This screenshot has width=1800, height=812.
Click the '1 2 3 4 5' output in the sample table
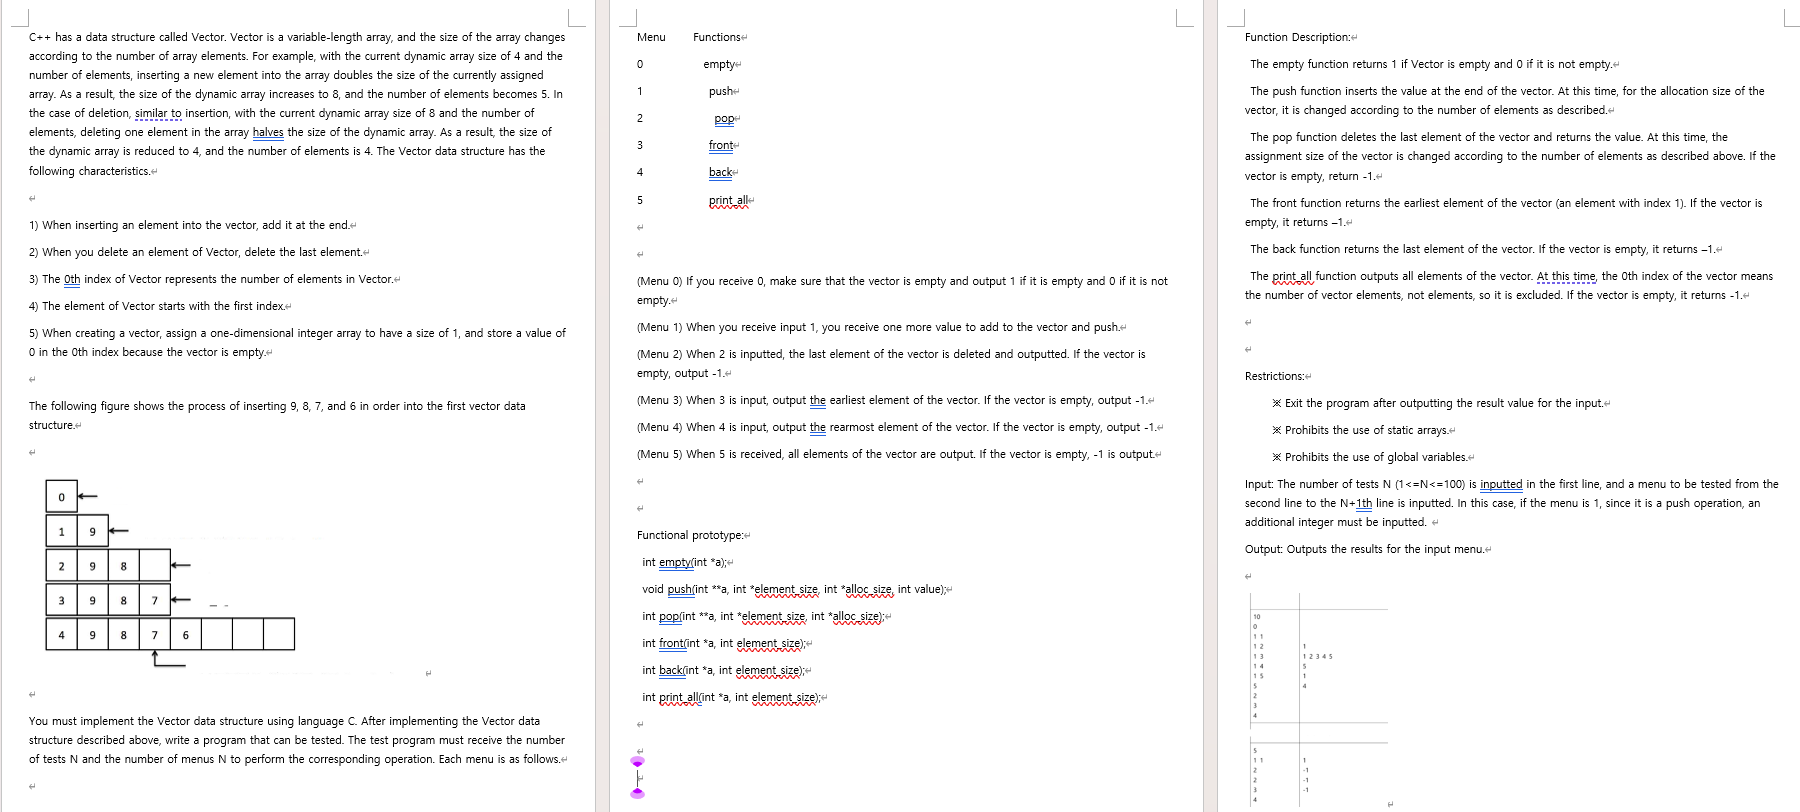pyautogui.click(x=1316, y=656)
